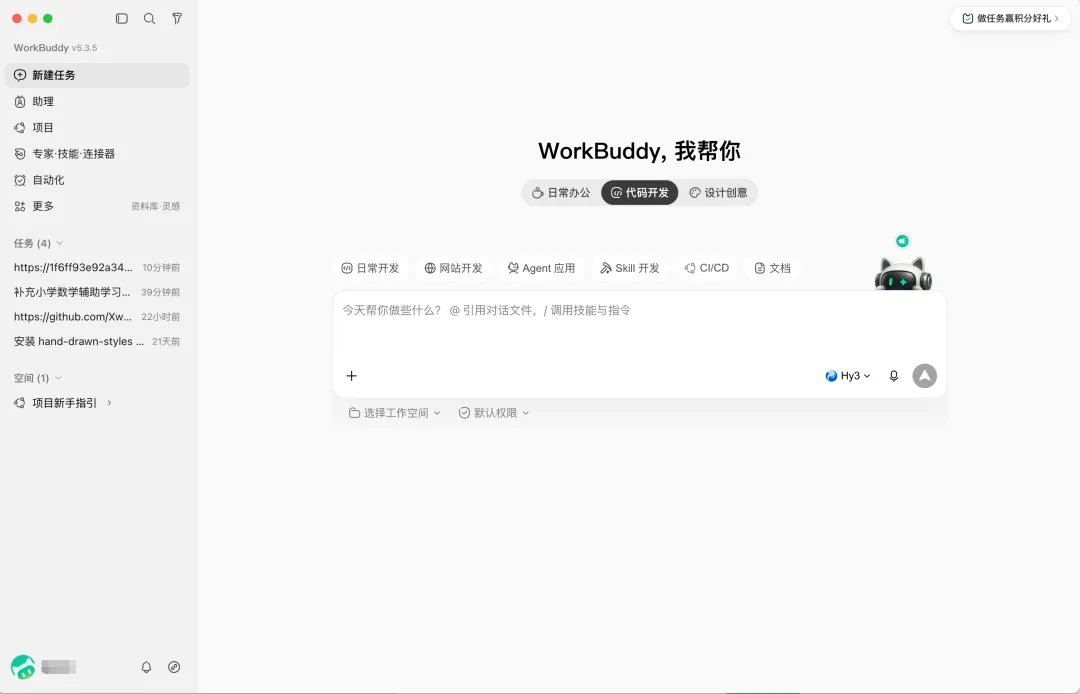Viewport: 1080px width, 694px height.
Task: Switch to 设计创意 tab
Action: [718, 193]
